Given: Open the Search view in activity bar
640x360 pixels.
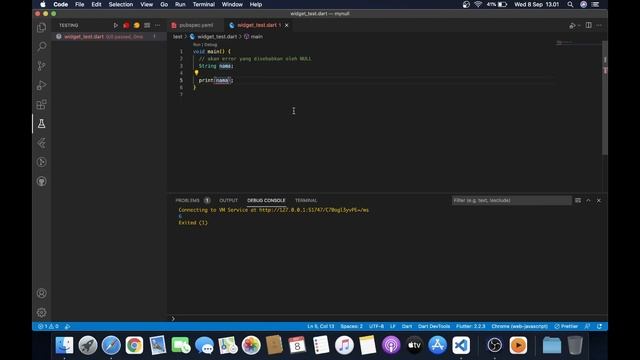Looking at the screenshot, I should [x=41, y=46].
